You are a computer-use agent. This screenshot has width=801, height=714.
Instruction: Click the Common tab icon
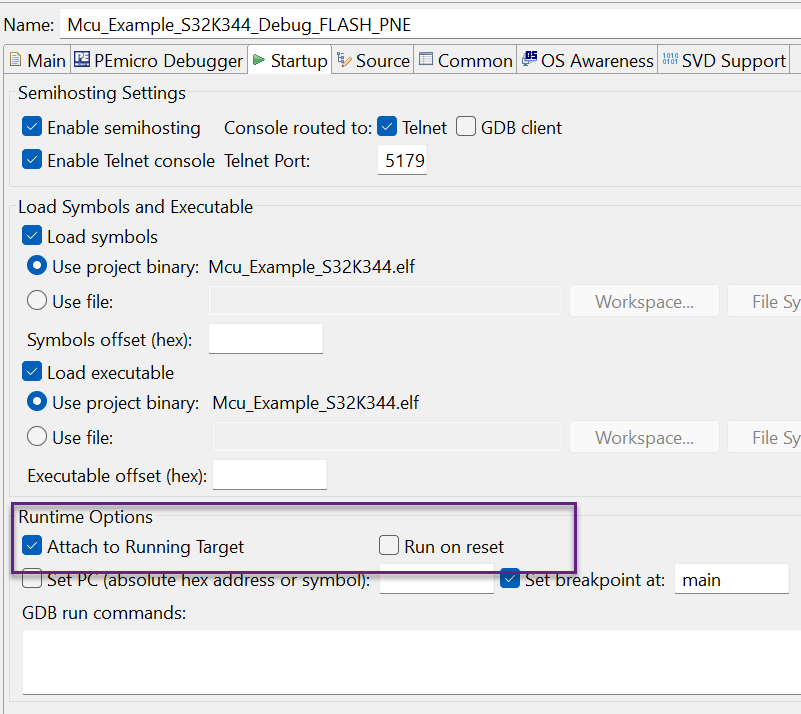click(x=428, y=60)
